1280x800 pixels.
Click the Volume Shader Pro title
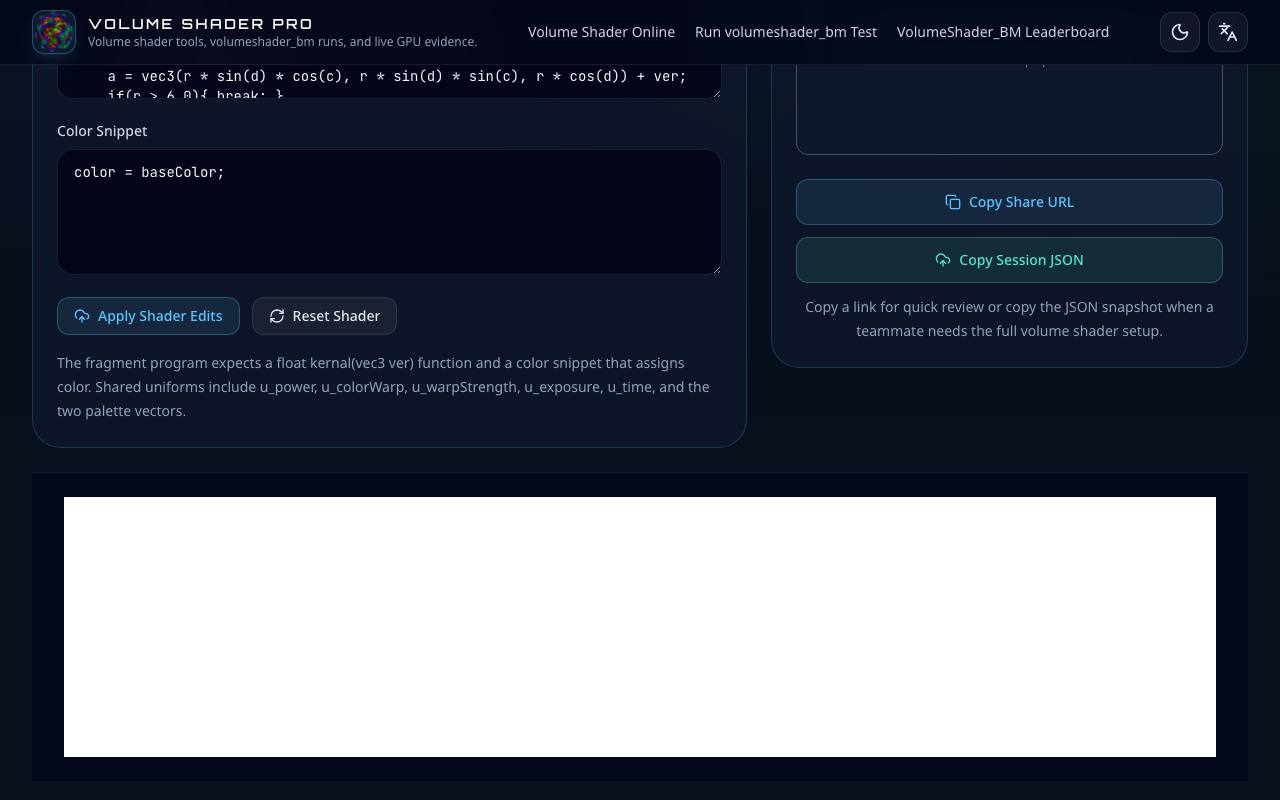tap(200, 23)
